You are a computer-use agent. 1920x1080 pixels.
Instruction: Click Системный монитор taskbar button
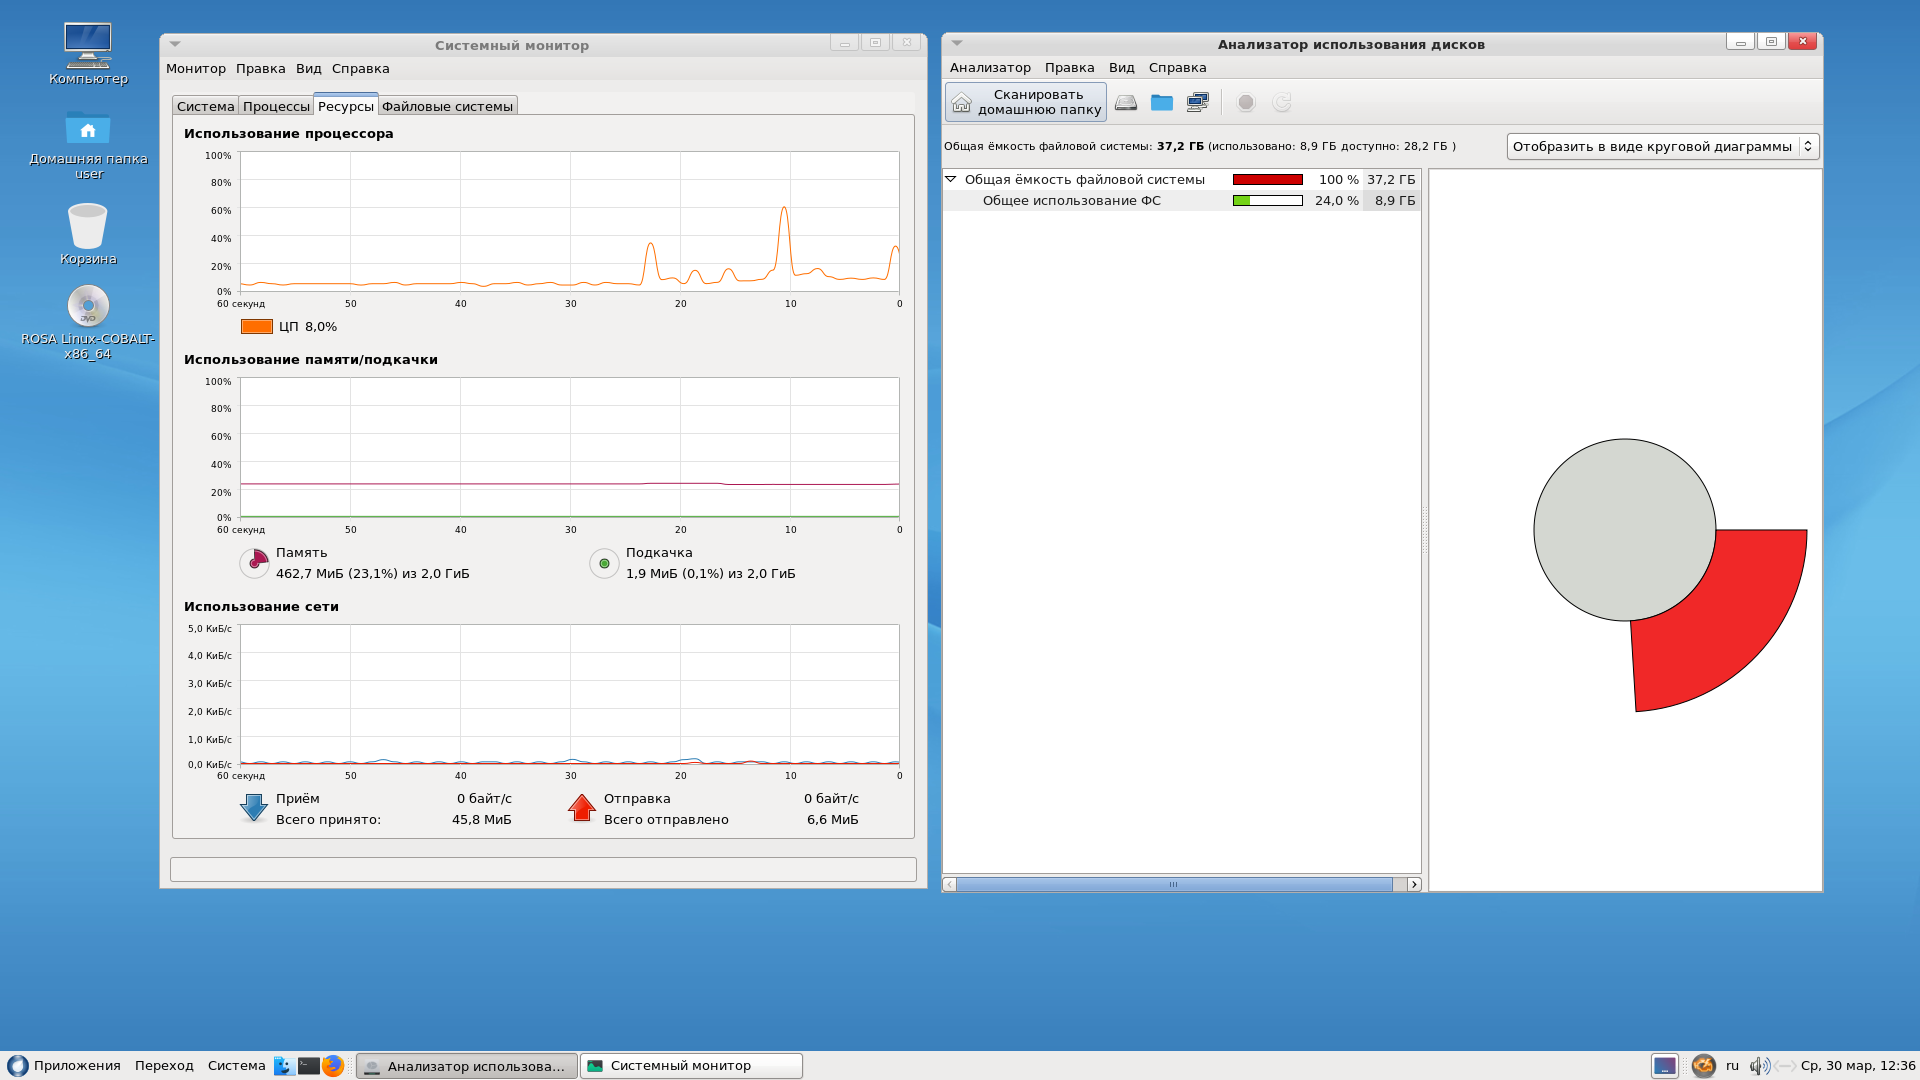(691, 1066)
